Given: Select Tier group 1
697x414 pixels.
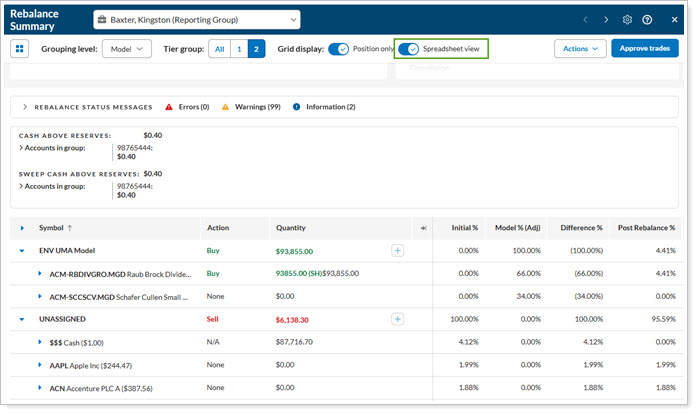Looking at the screenshot, I should pos(239,49).
